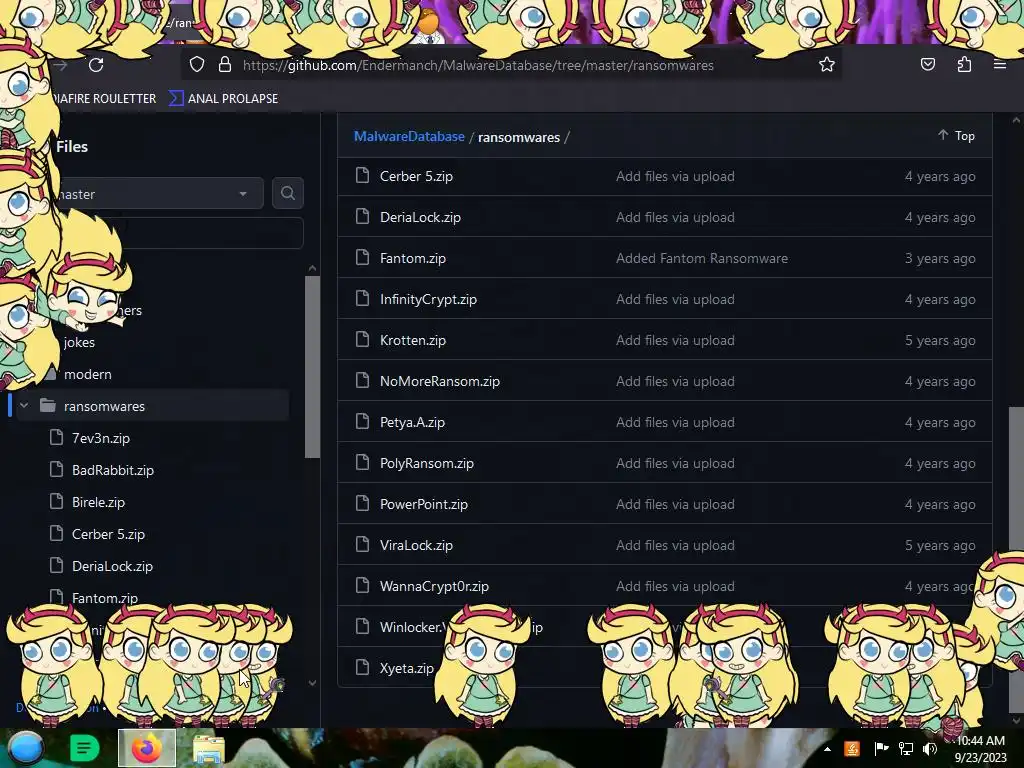Open the ANAL PROLAPSE bookmark
The height and width of the screenshot is (768, 1024).
(224, 99)
